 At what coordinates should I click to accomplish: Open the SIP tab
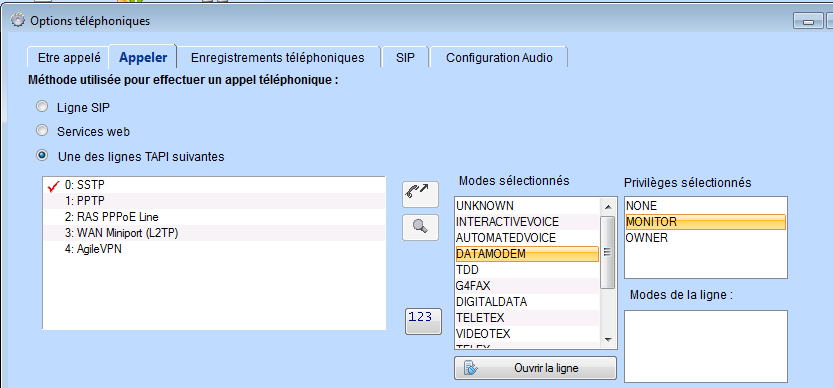pos(405,57)
